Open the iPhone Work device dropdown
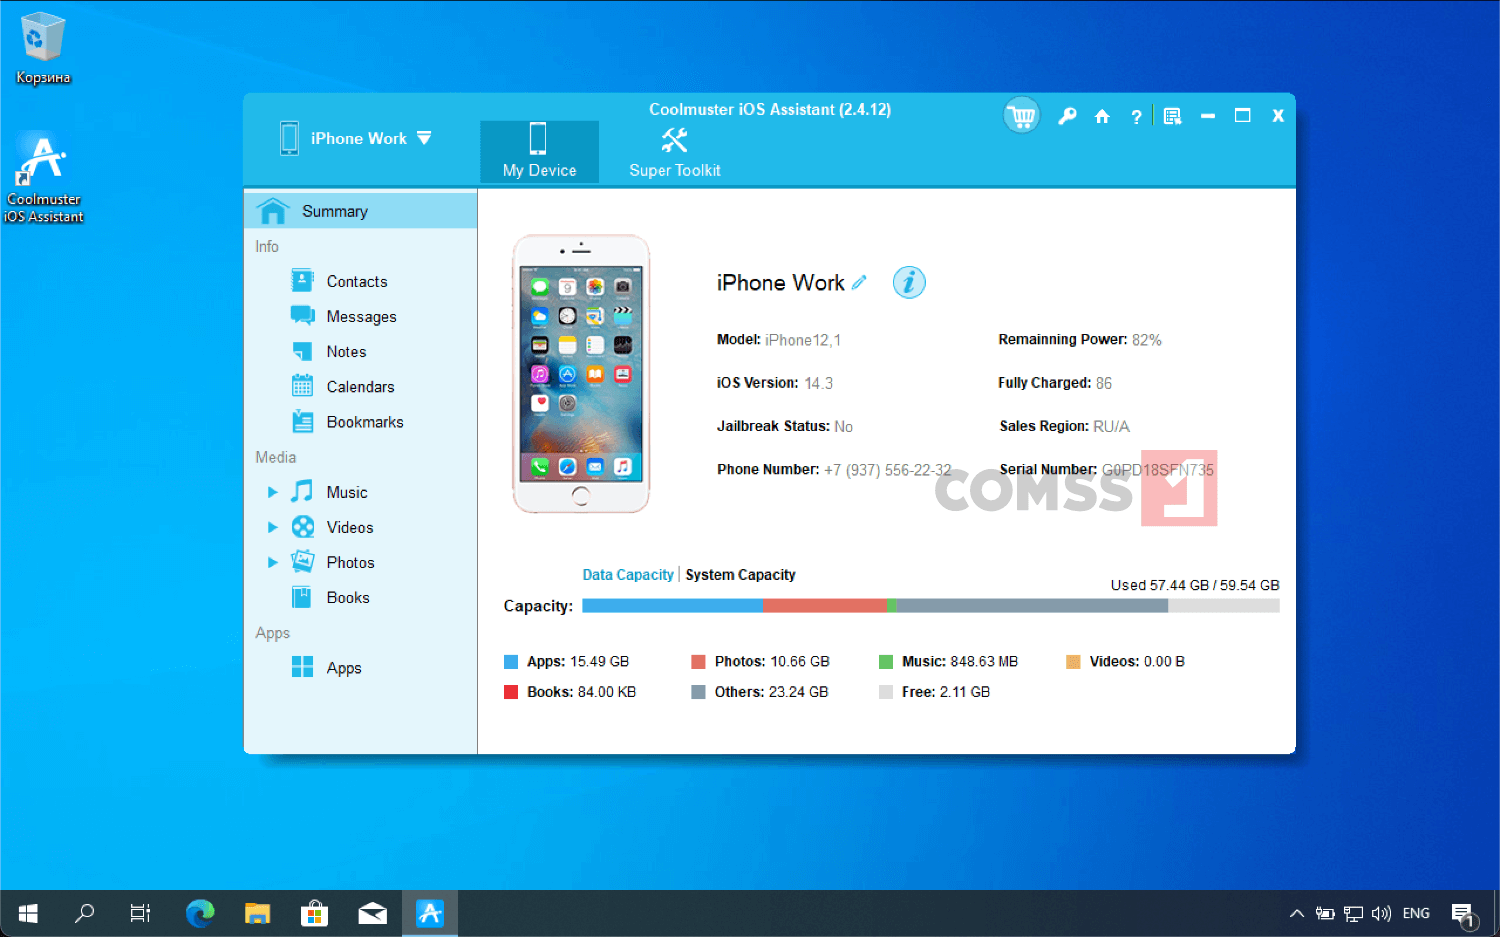Viewport: 1500px width, 937px height. (x=424, y=138)
